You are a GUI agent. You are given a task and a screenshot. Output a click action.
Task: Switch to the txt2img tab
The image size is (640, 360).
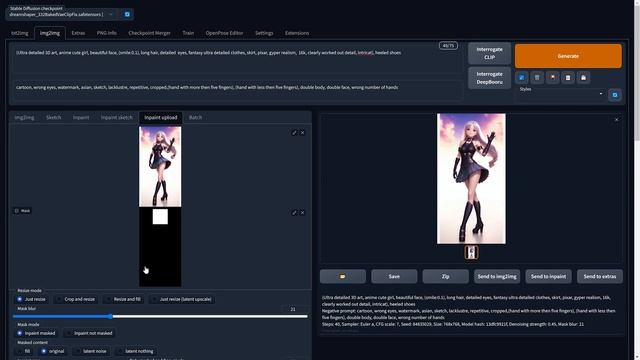point(20,33)
